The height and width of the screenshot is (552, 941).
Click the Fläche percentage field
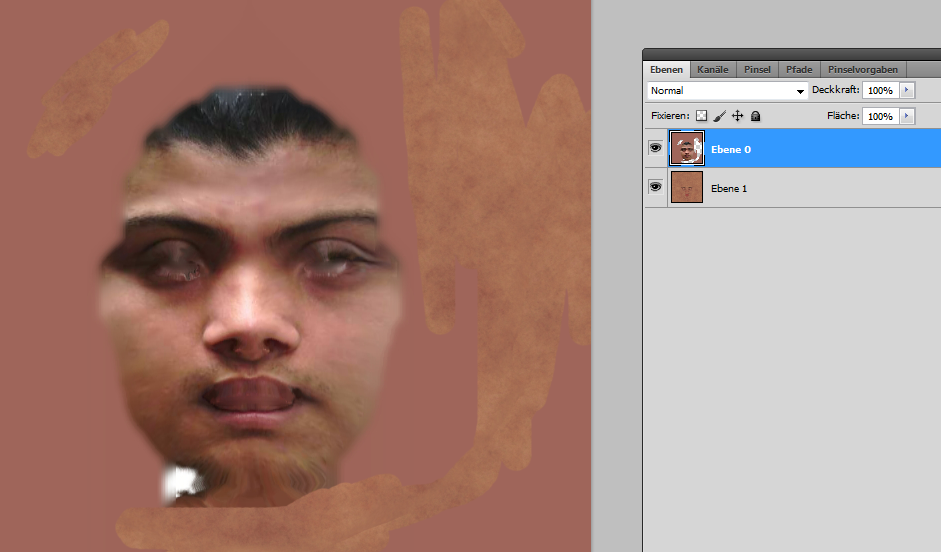tap(880, 116)
